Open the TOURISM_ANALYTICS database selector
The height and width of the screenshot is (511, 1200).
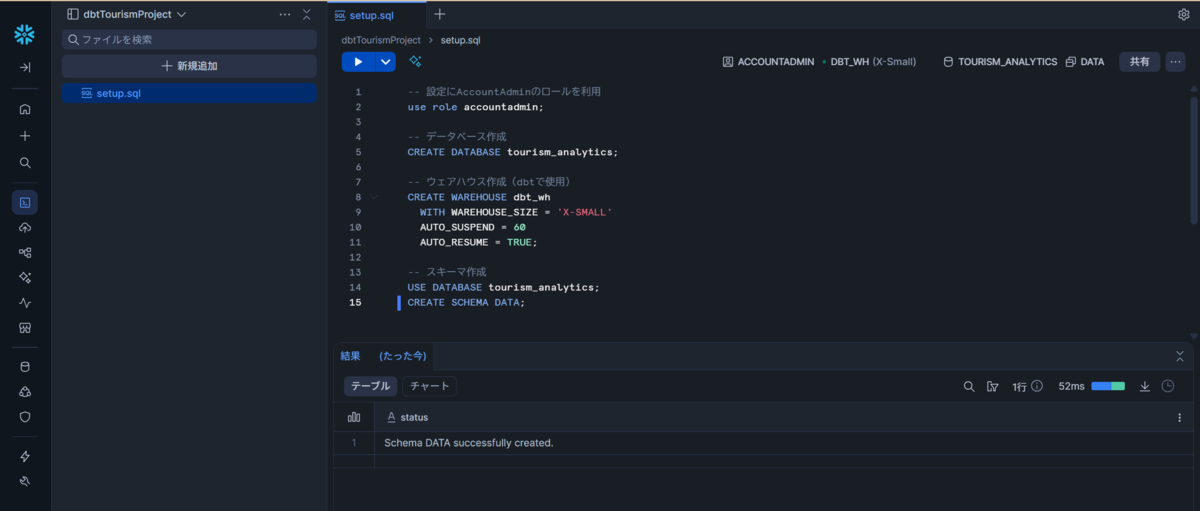pyautogui.click(x=1000, y=62)
